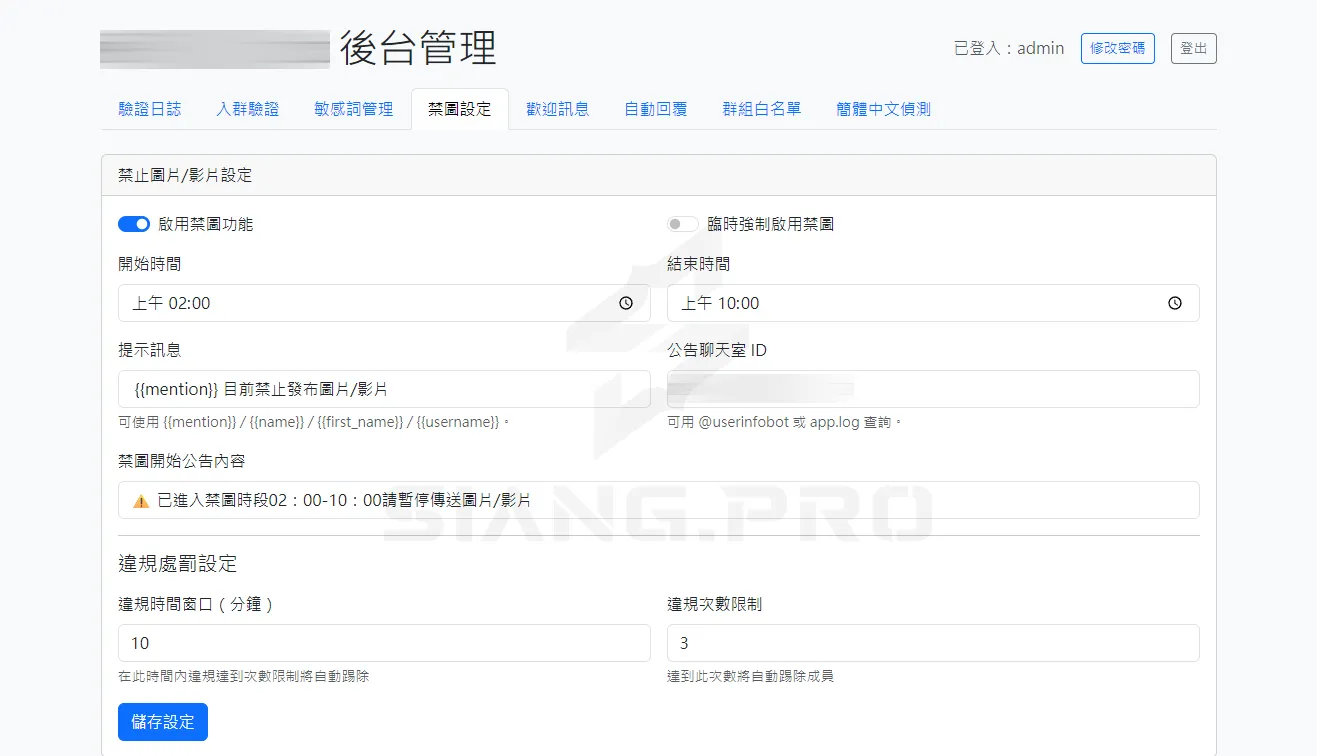Click inside the 提示訊息 input field

click(383, 390)
